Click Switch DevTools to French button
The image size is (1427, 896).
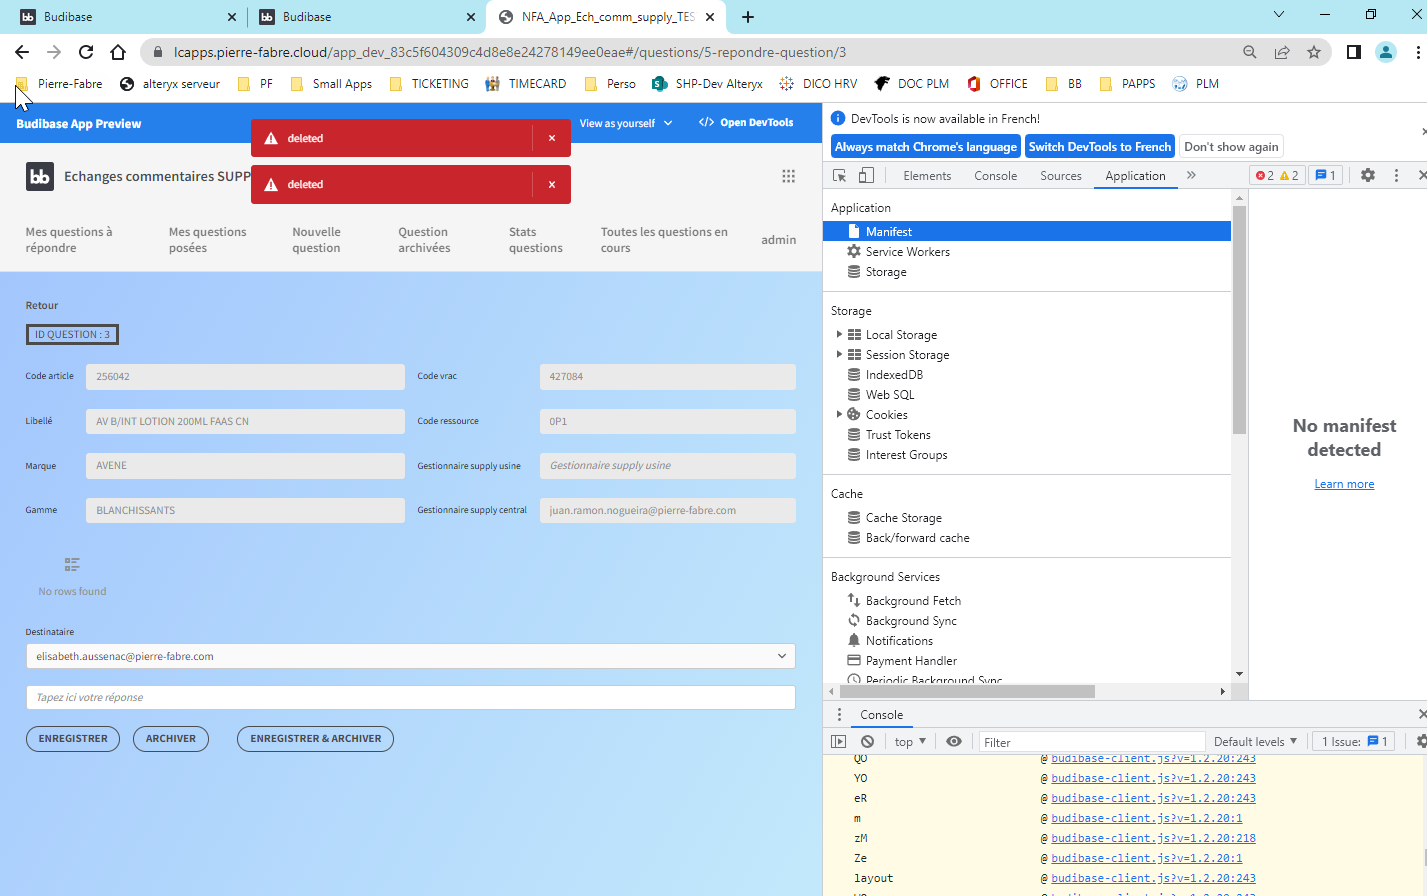click(x=1100, y=147)
